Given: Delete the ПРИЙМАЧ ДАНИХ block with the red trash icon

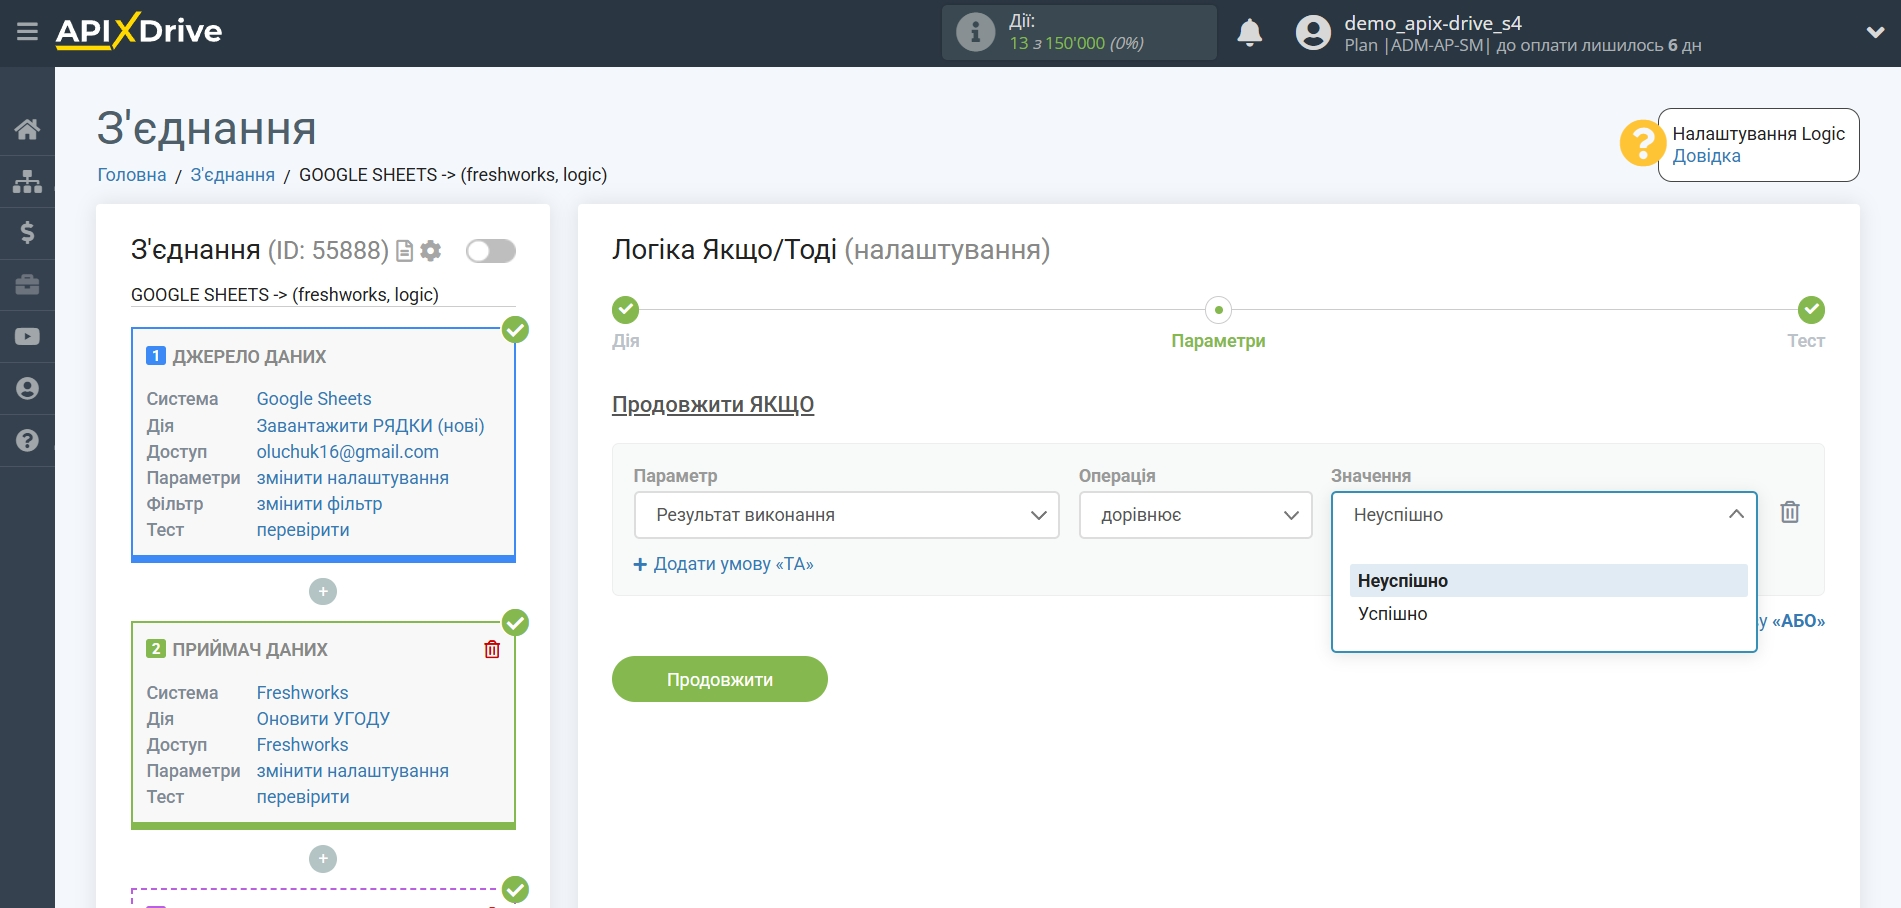Looking at the screenshot, I should (492, 650).
